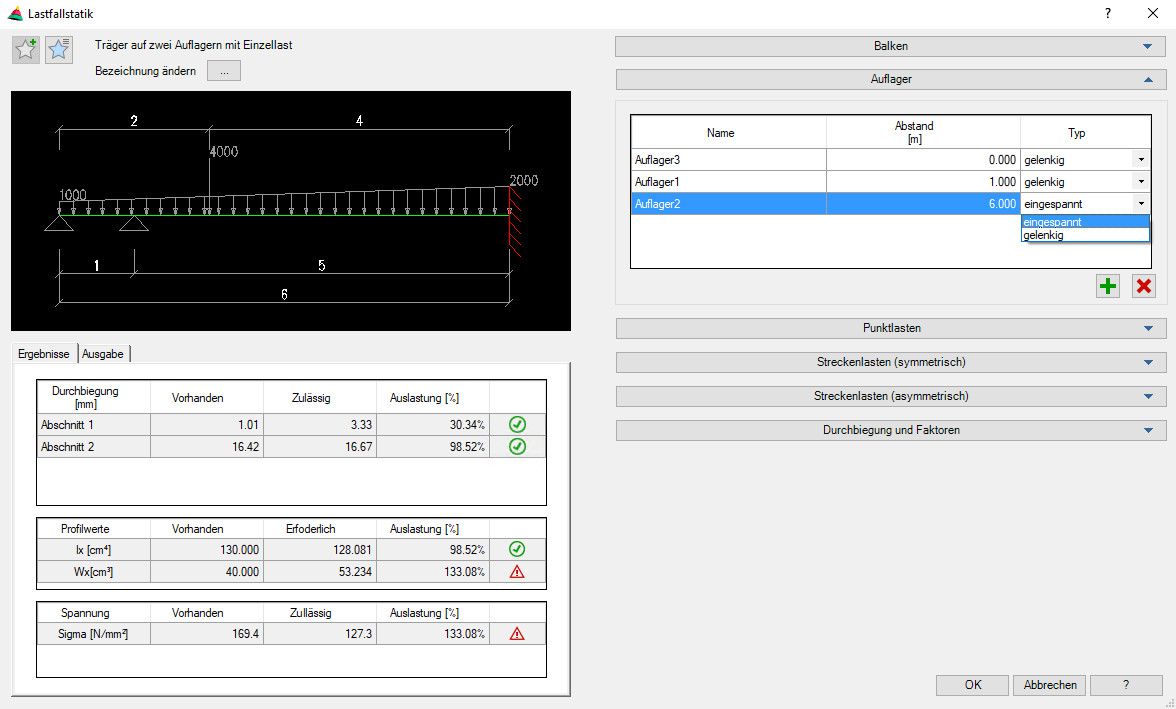Expand Streckenlasten (symmetrisch) section

890,362
